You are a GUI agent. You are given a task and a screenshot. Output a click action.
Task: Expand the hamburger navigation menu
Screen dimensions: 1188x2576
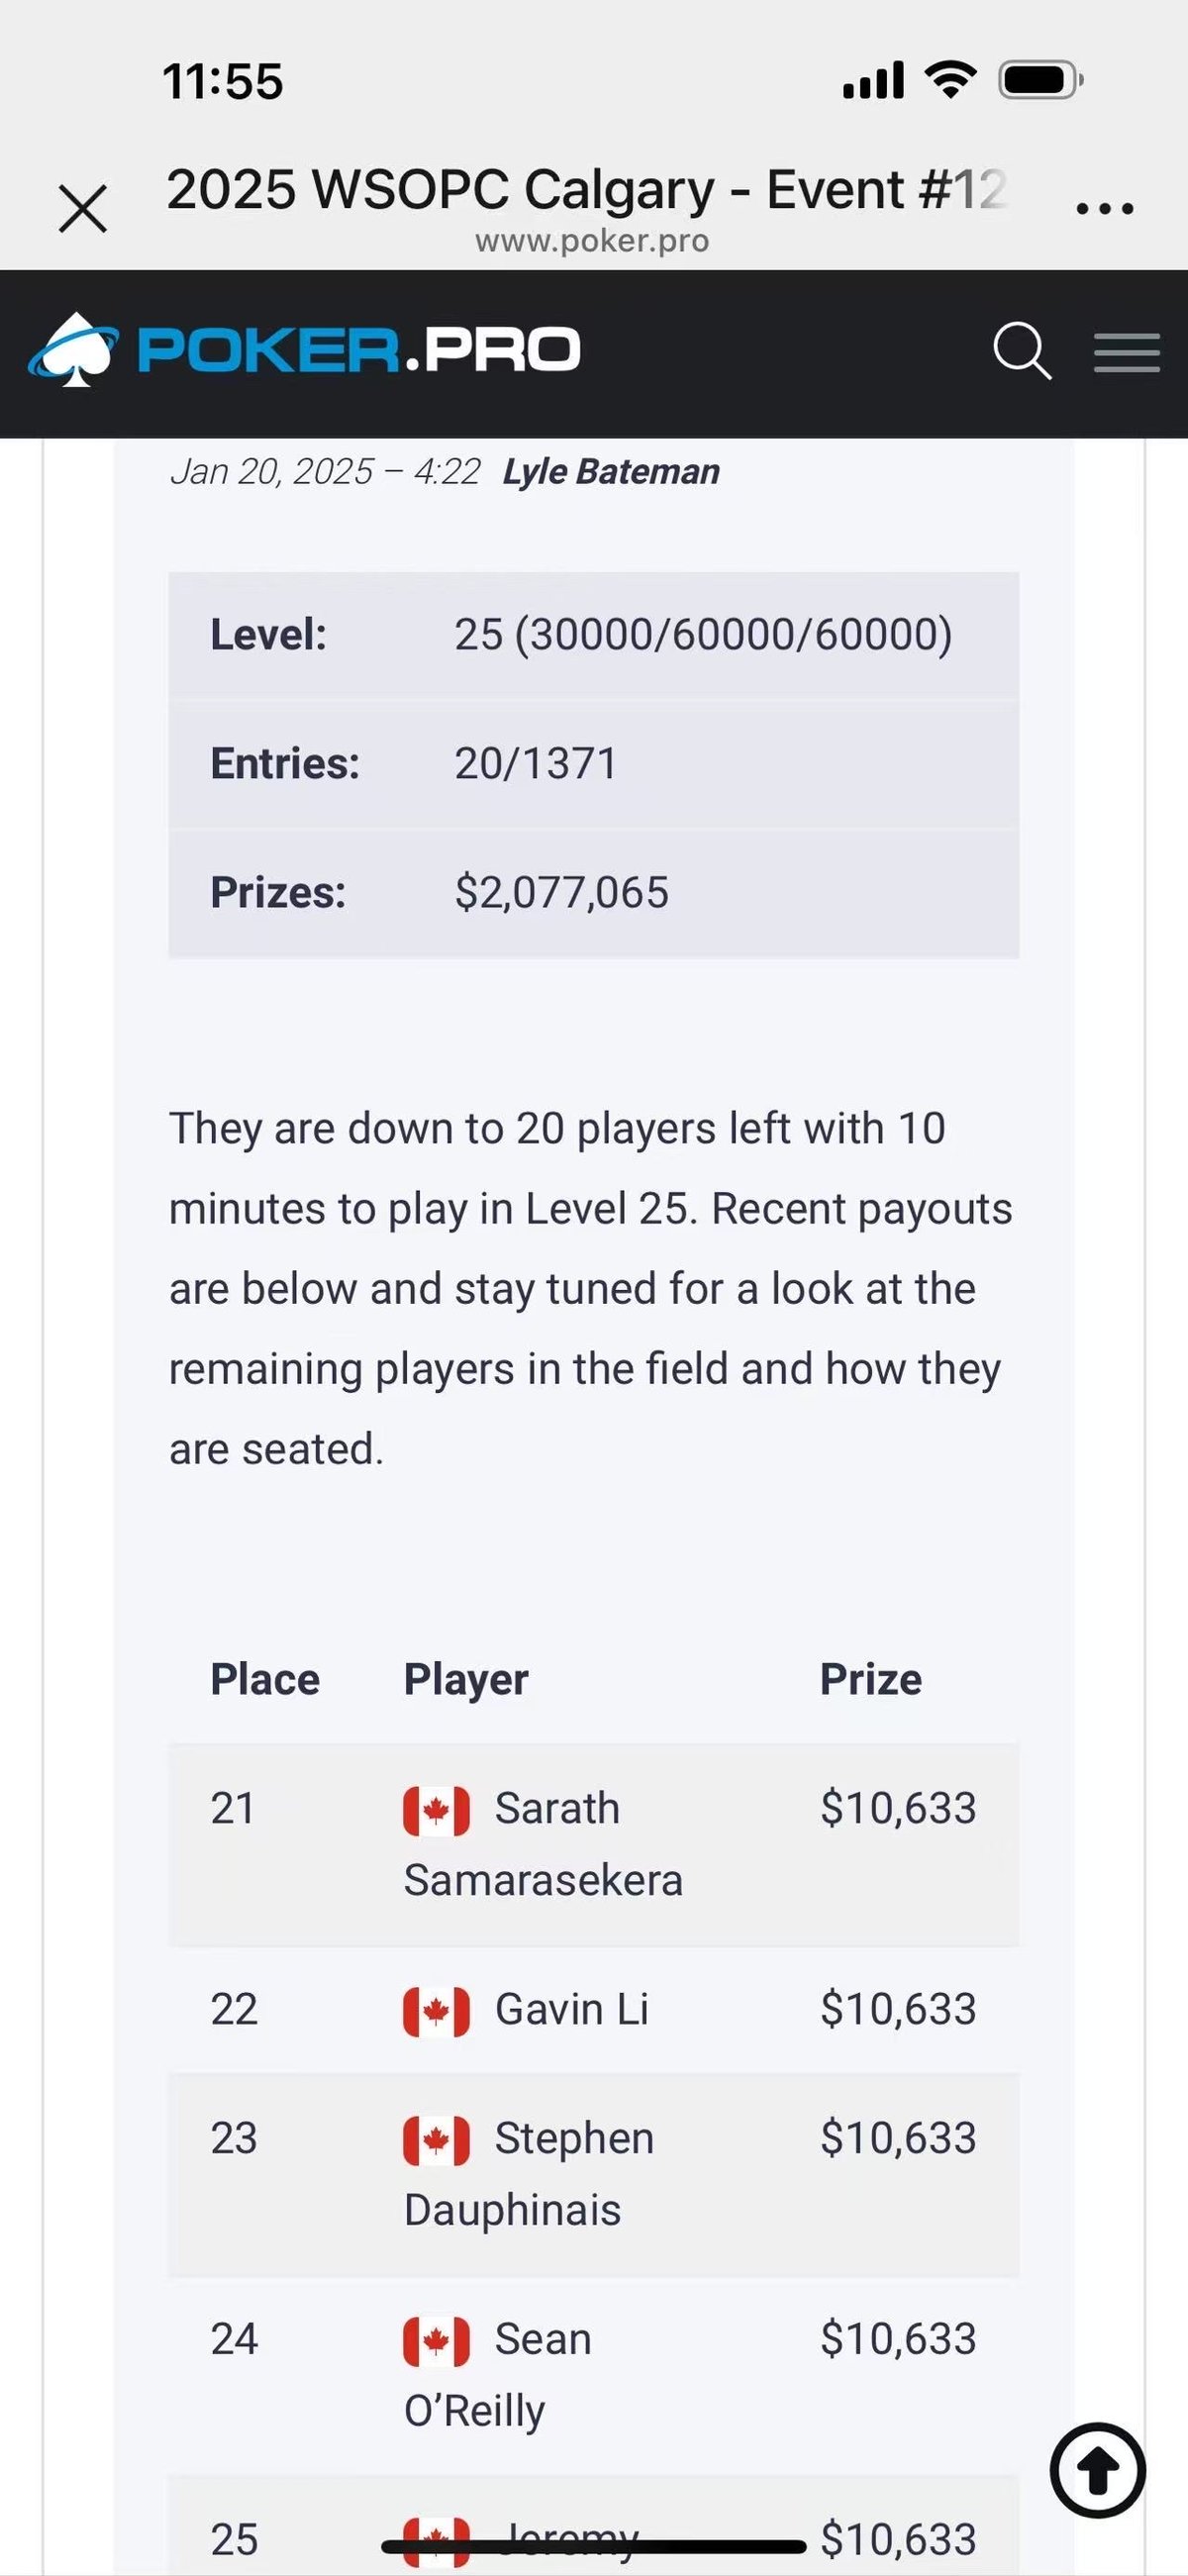1126,353
